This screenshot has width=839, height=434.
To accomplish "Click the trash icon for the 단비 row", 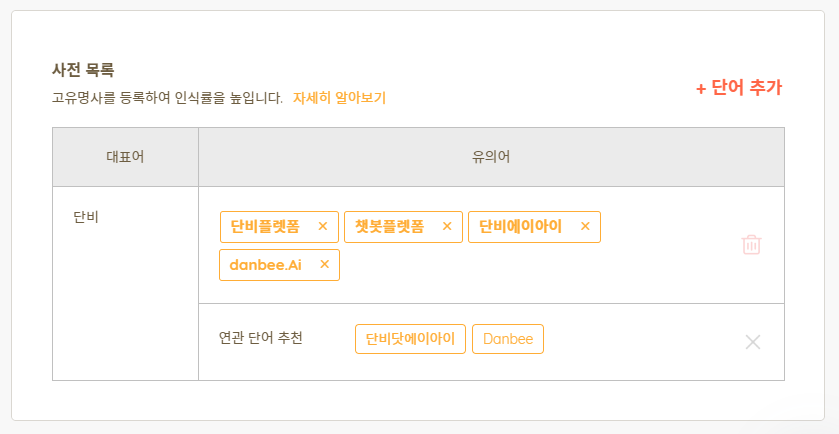I will [751, 245].
